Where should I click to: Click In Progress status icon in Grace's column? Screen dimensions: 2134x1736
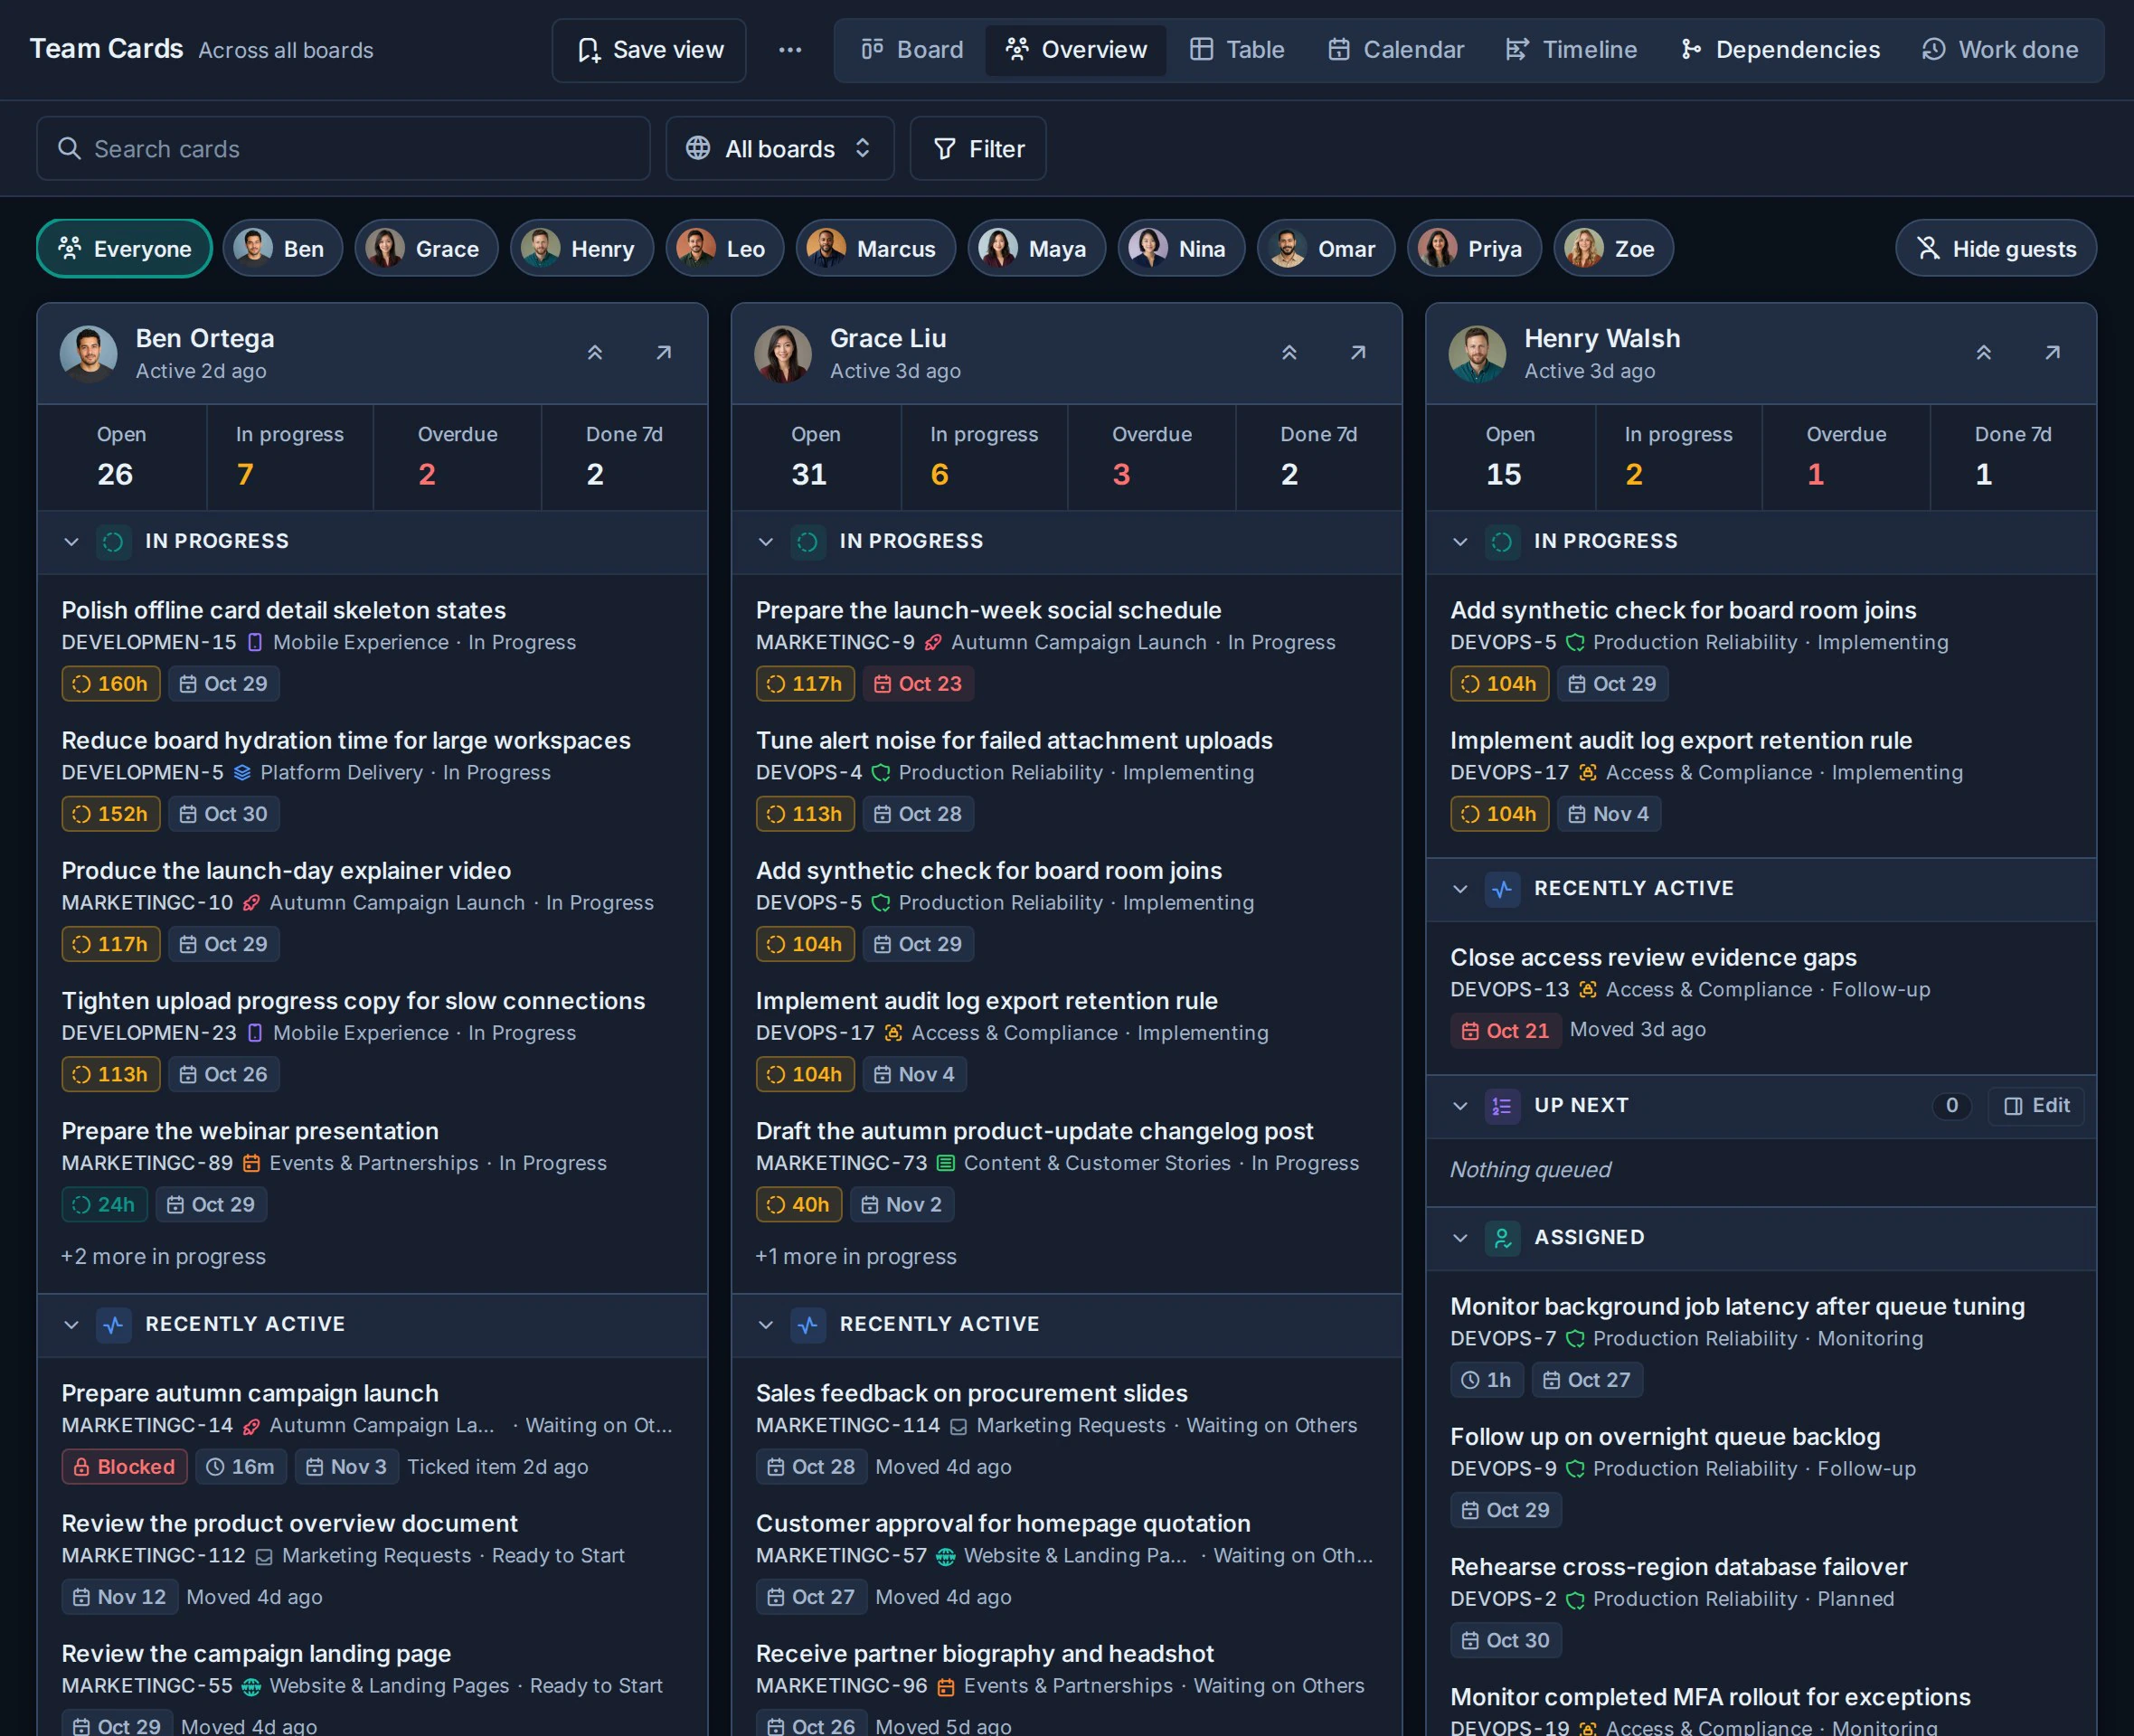(x=808, y=542)
